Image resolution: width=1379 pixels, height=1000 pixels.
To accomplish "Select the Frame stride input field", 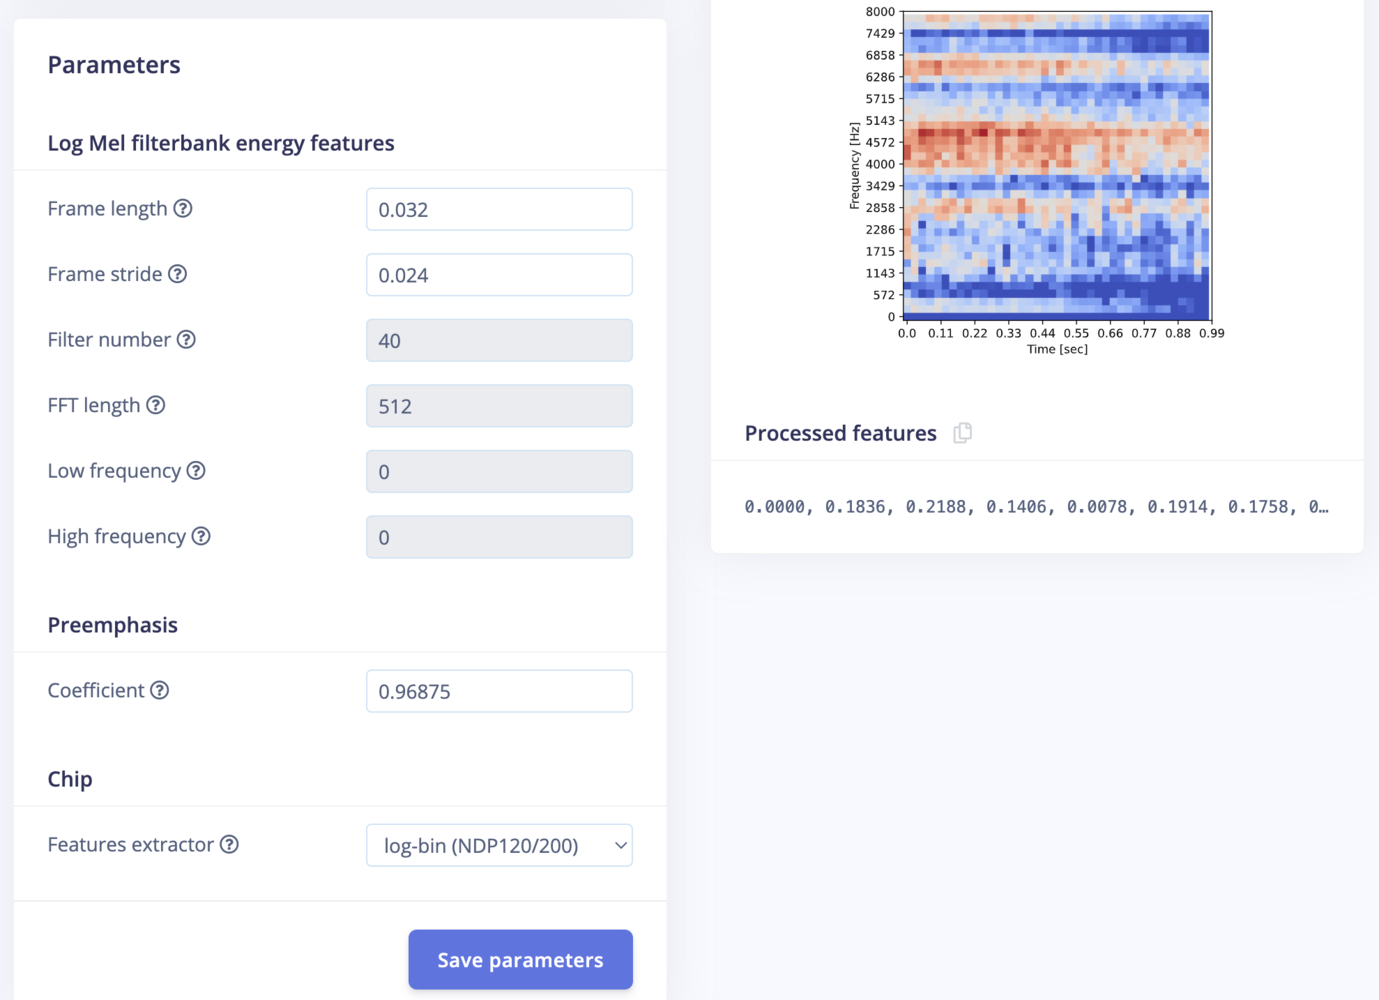I will (499, 275).
